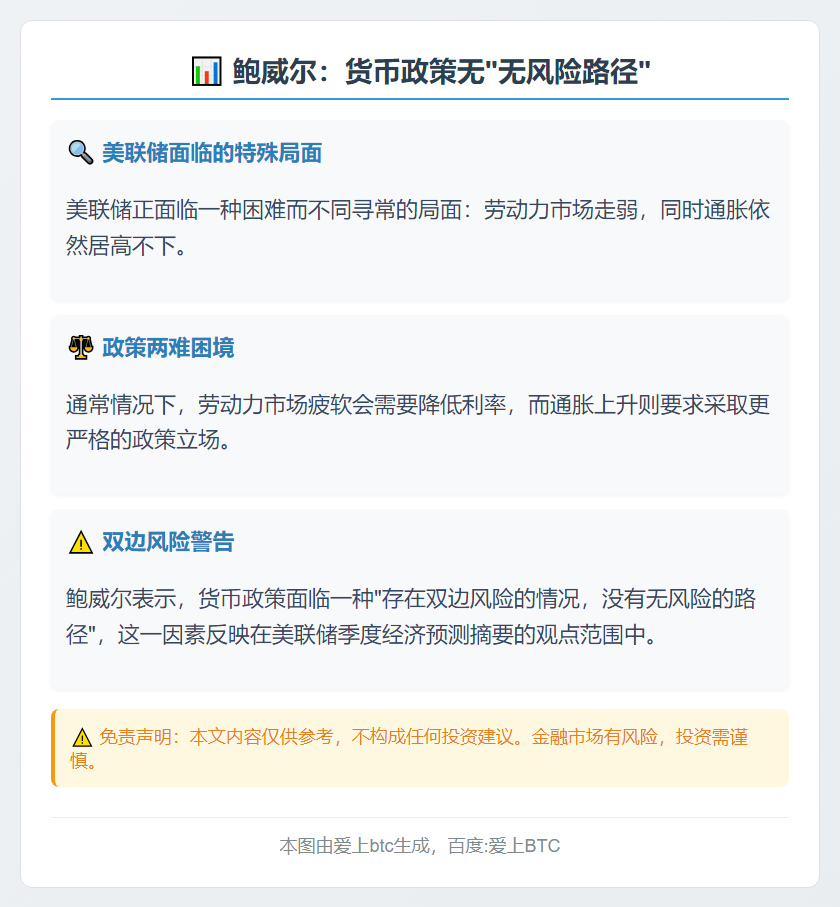Select the heading 美联储面临的特殊局面
This screenshot has height=907, width=840.
[x=211, y=153]
